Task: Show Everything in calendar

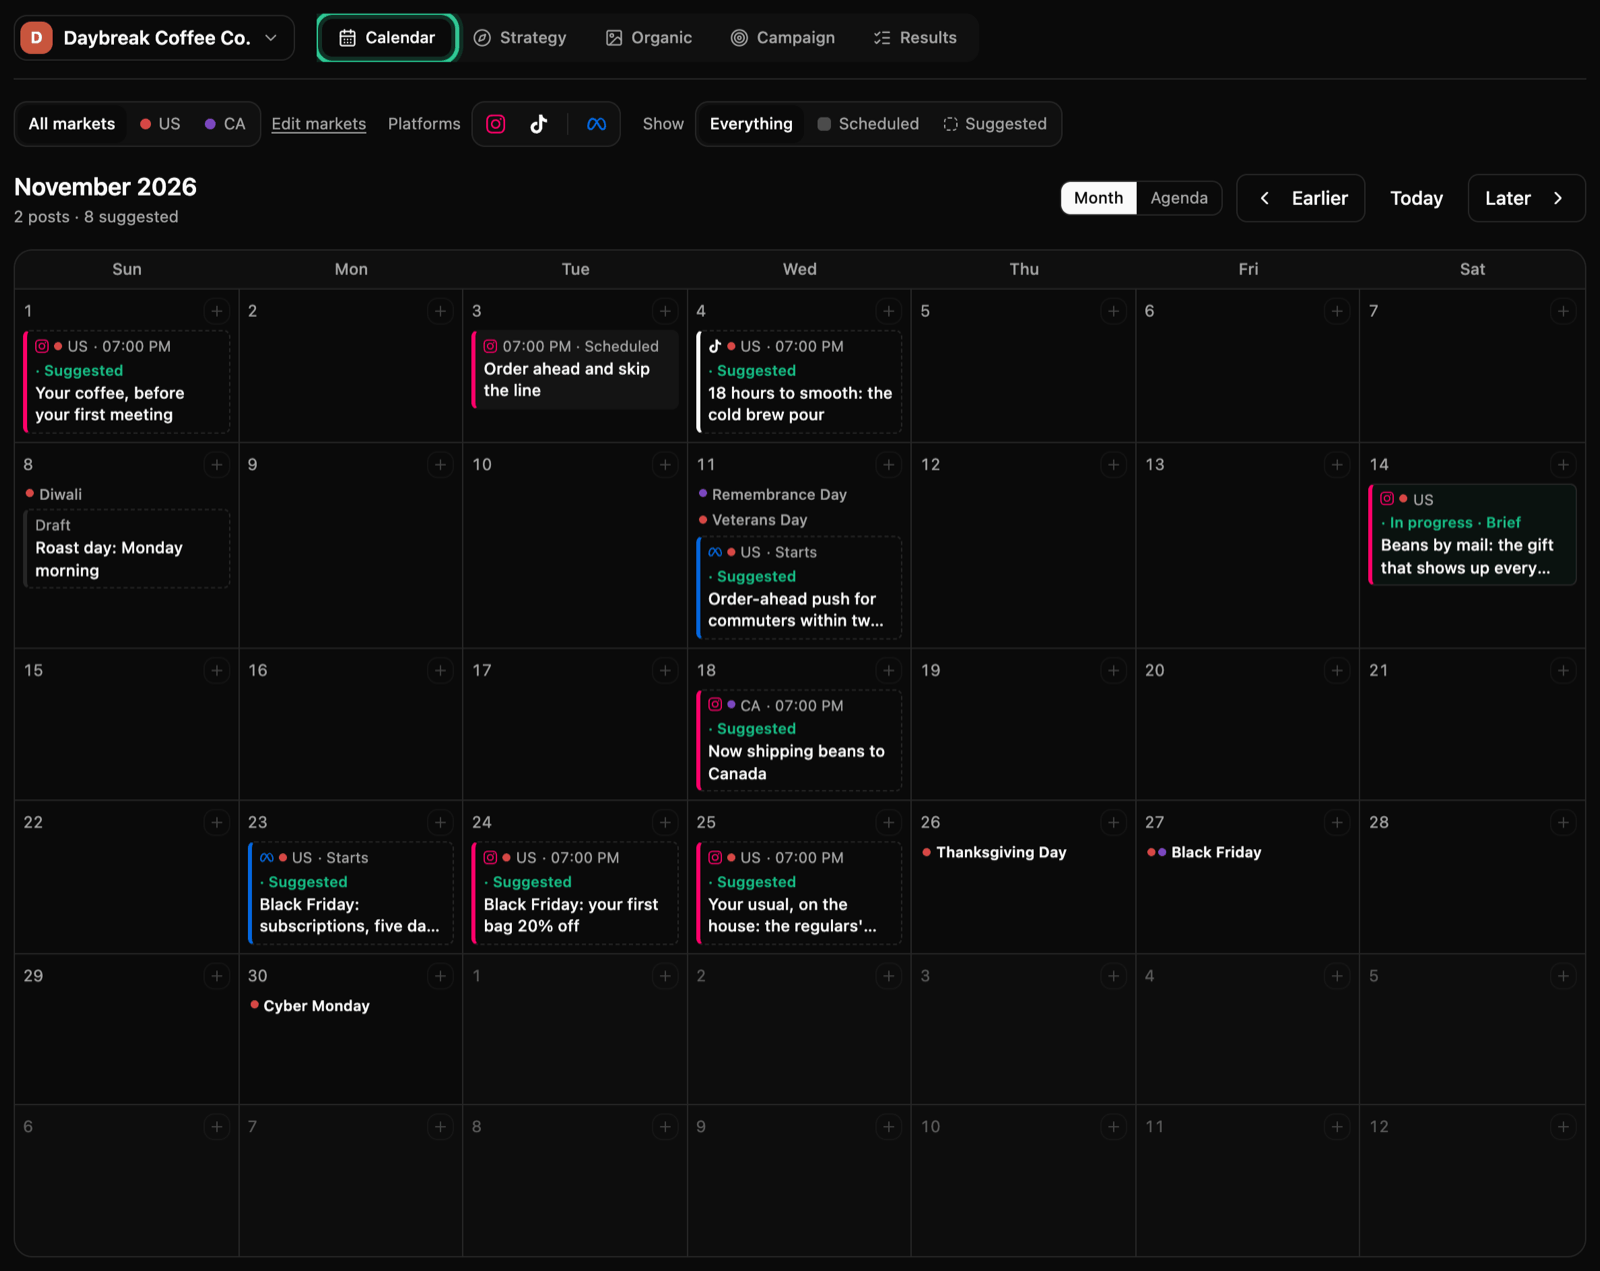Action: 751,124
